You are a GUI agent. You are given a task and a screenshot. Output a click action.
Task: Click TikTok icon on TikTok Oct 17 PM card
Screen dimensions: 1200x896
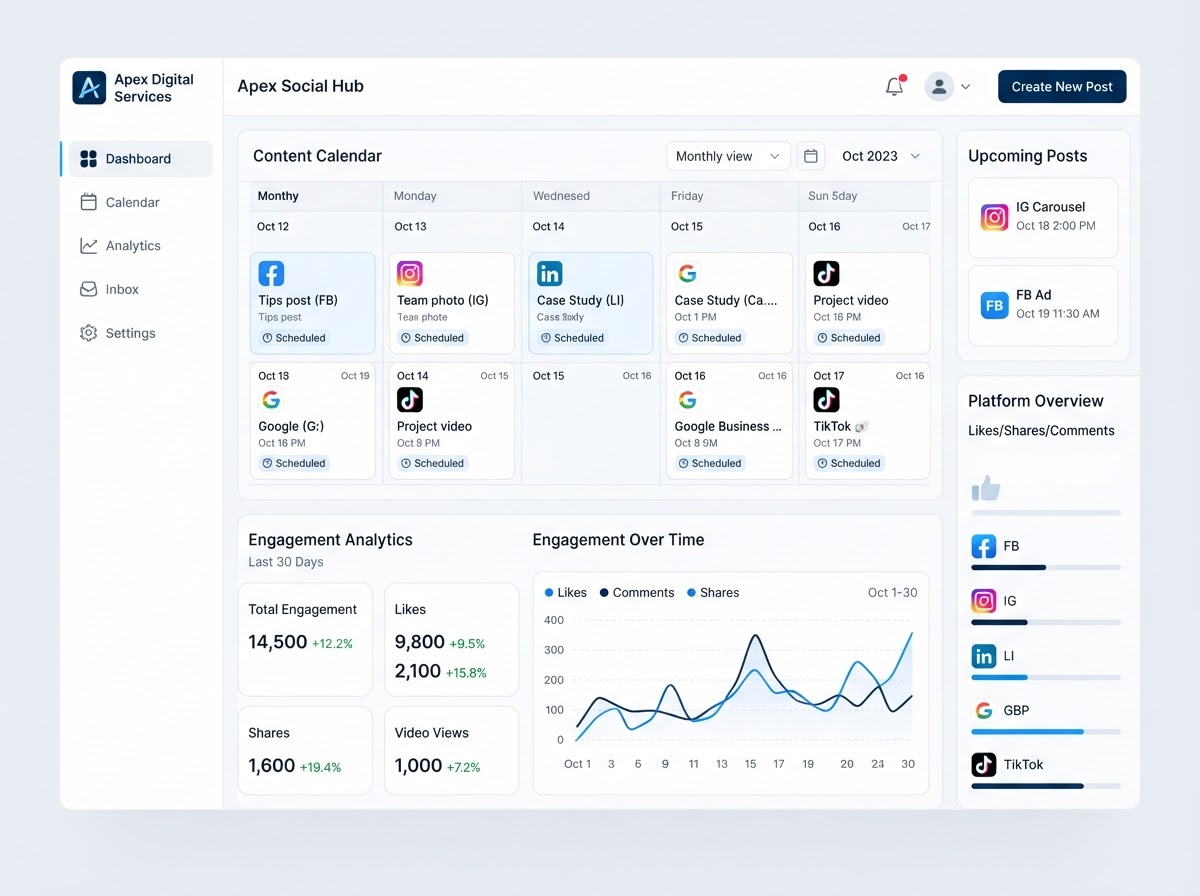pos(826,400)
